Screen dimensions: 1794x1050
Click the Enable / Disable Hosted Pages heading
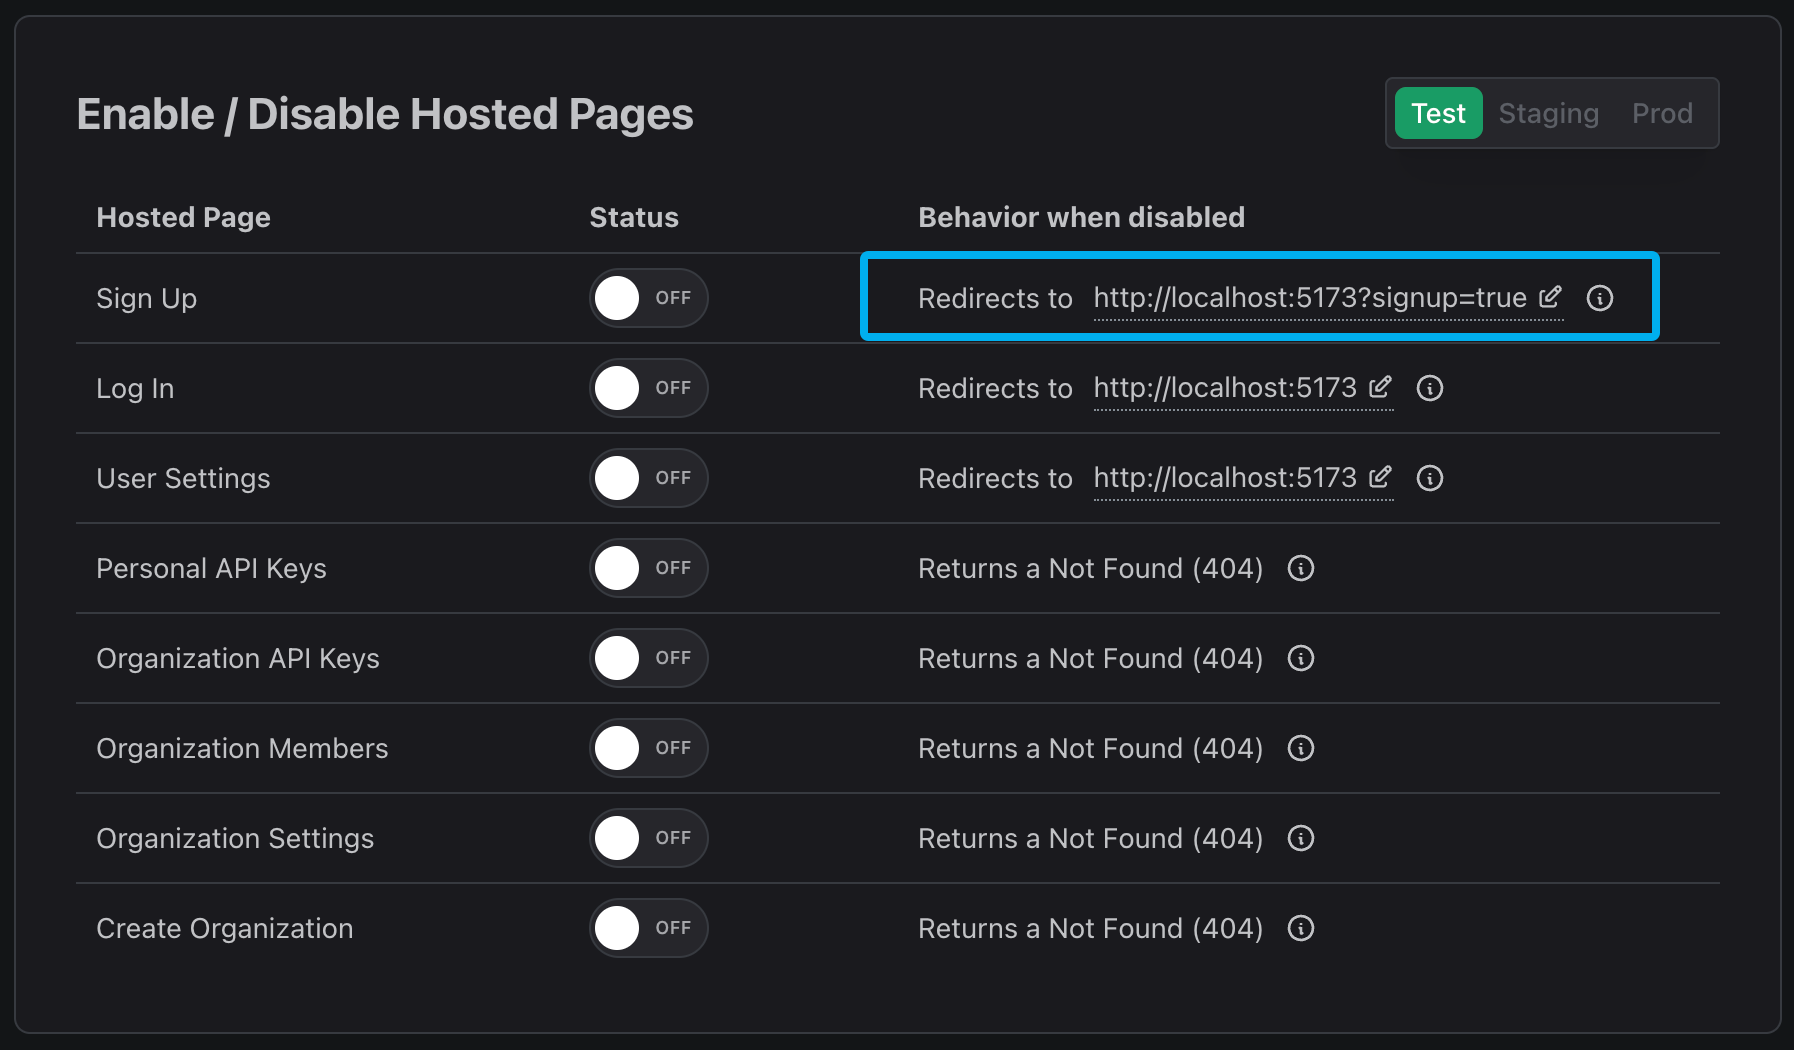click(385, 114)
